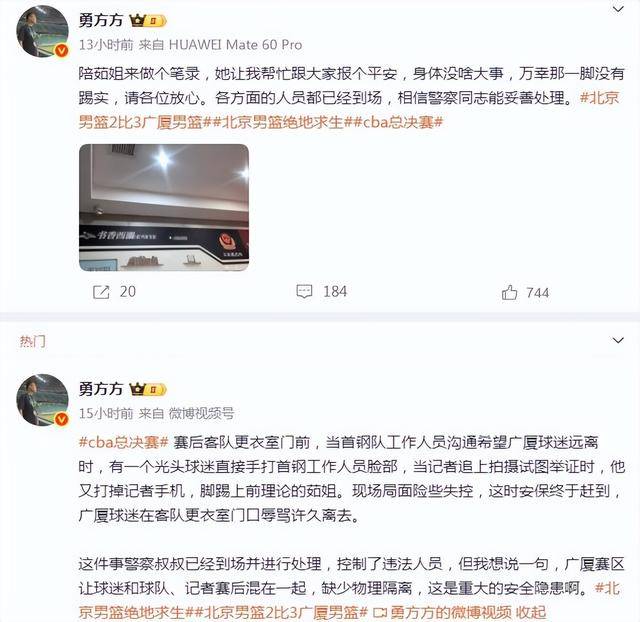Open the 热门 label tab
This screenshot has height=622, width=640.
[x=33, y=341]
